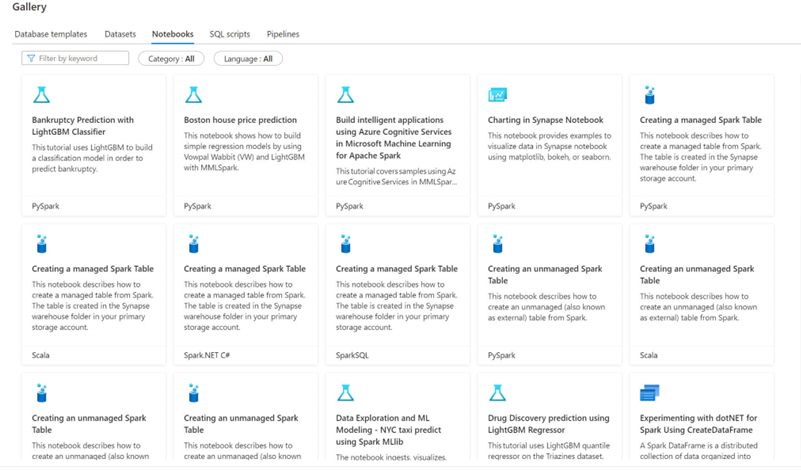
Task: Open Experimenting with dotNET for Spark title
Action: click(698, 424)
